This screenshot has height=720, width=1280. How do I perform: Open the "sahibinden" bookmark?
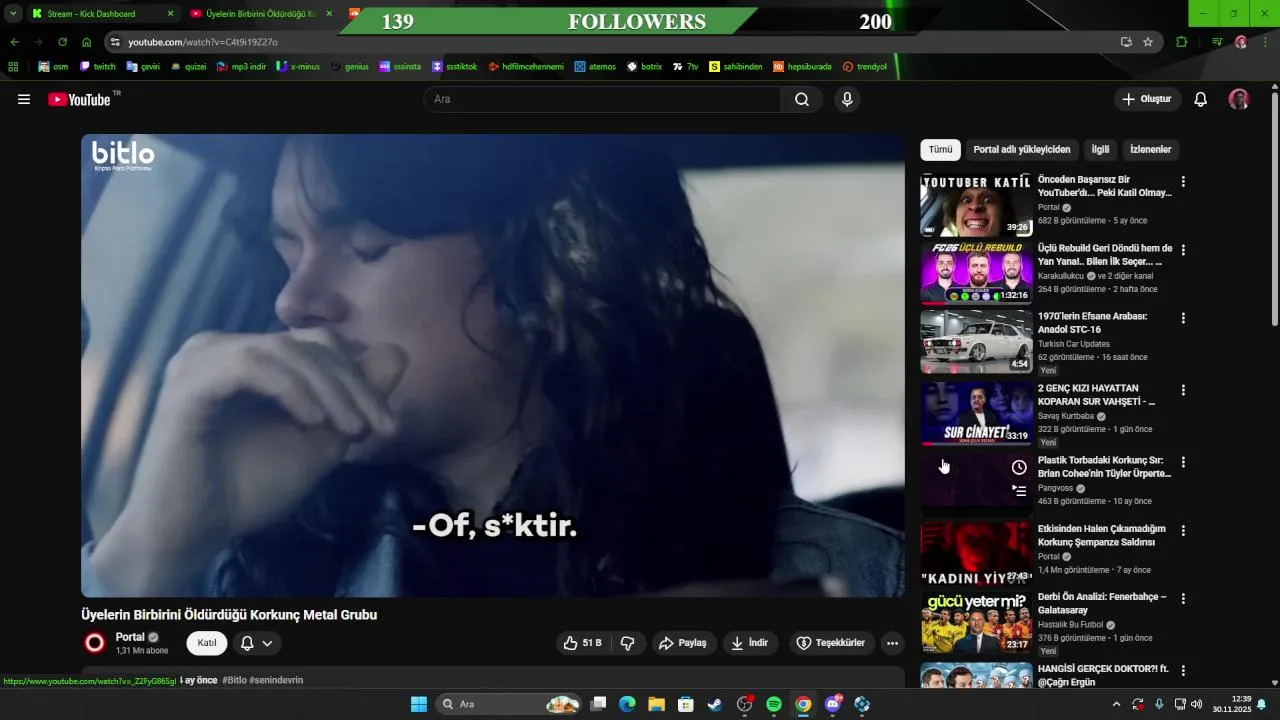click(736, 67)
